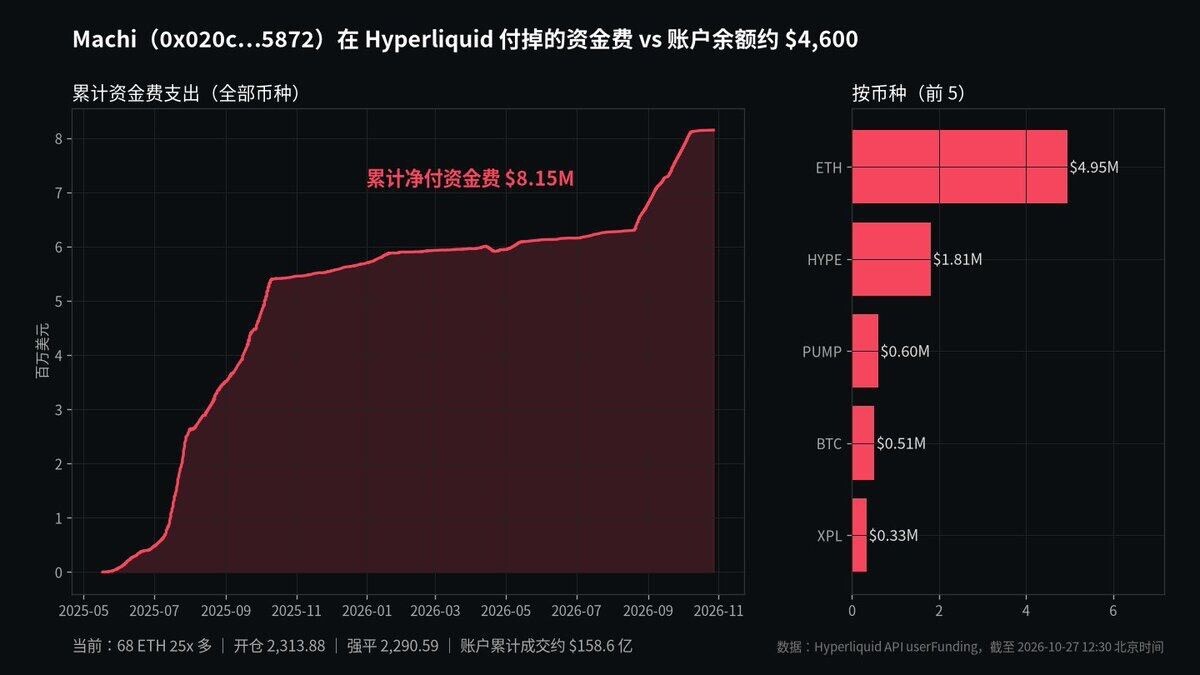Click the "ETH" axis label
The height and width of the screenshot is (675, 1200).
click(x=829, y=167)
